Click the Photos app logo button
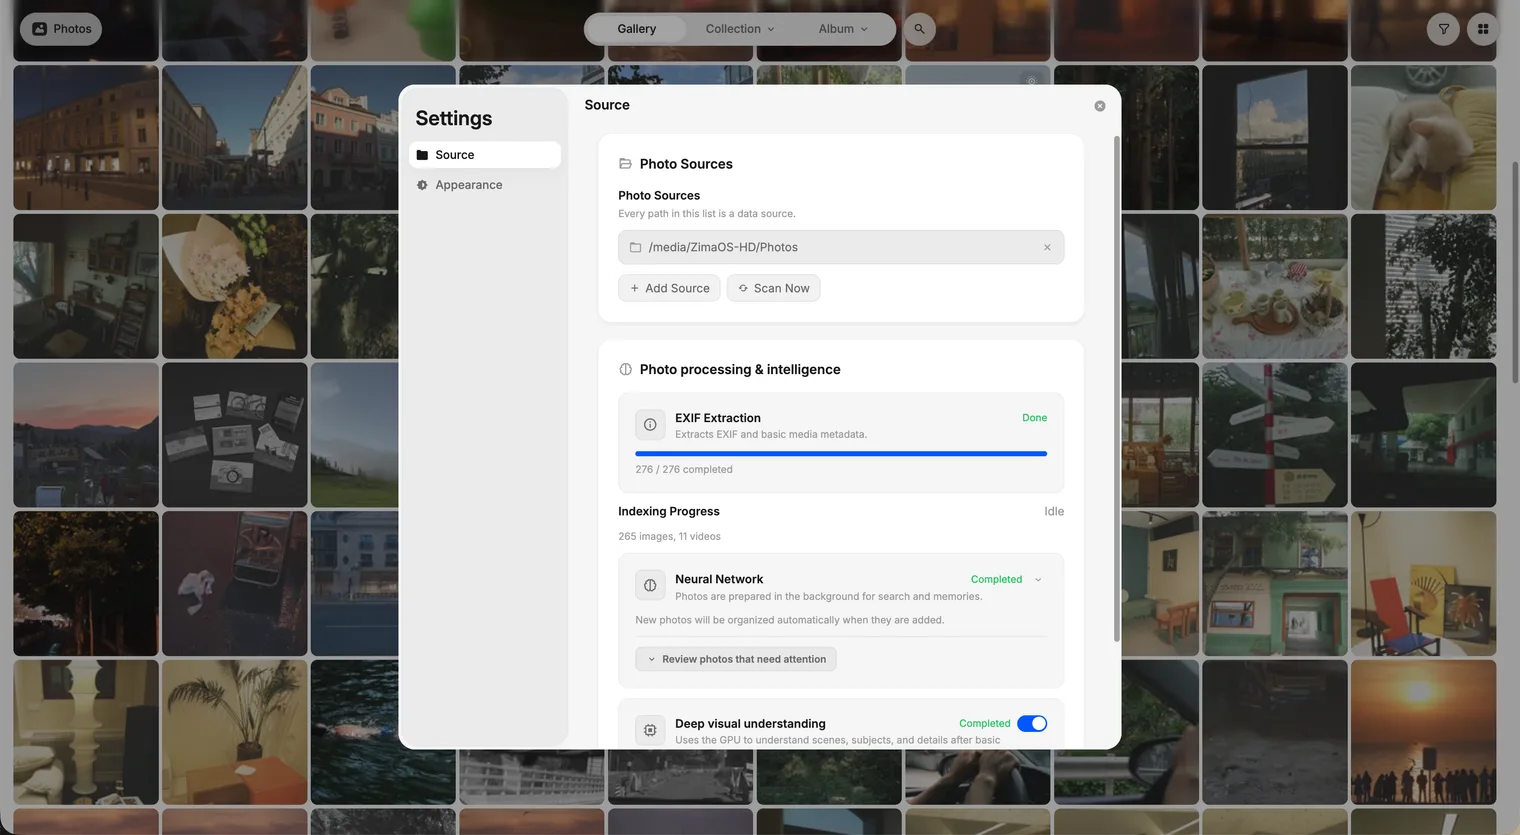Image resolution: width=1520 pixels, height=835 pixels. point(61,29)
